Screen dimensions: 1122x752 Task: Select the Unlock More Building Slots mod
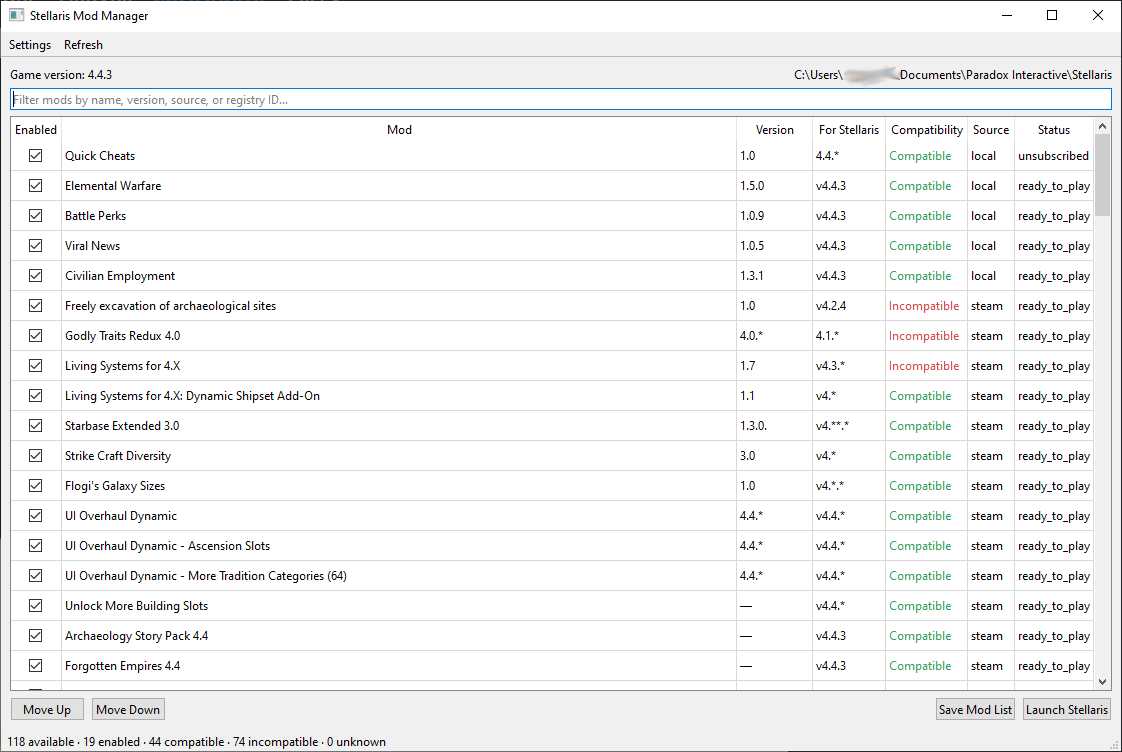(x=552, y=606)
